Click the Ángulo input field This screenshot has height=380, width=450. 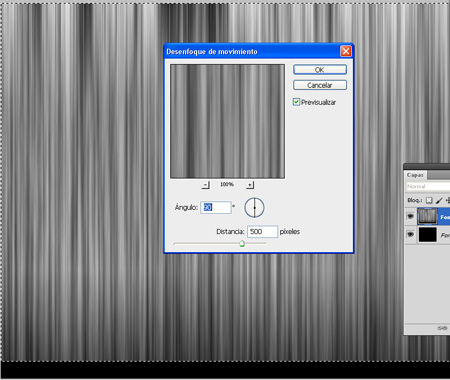coord(215,207)
